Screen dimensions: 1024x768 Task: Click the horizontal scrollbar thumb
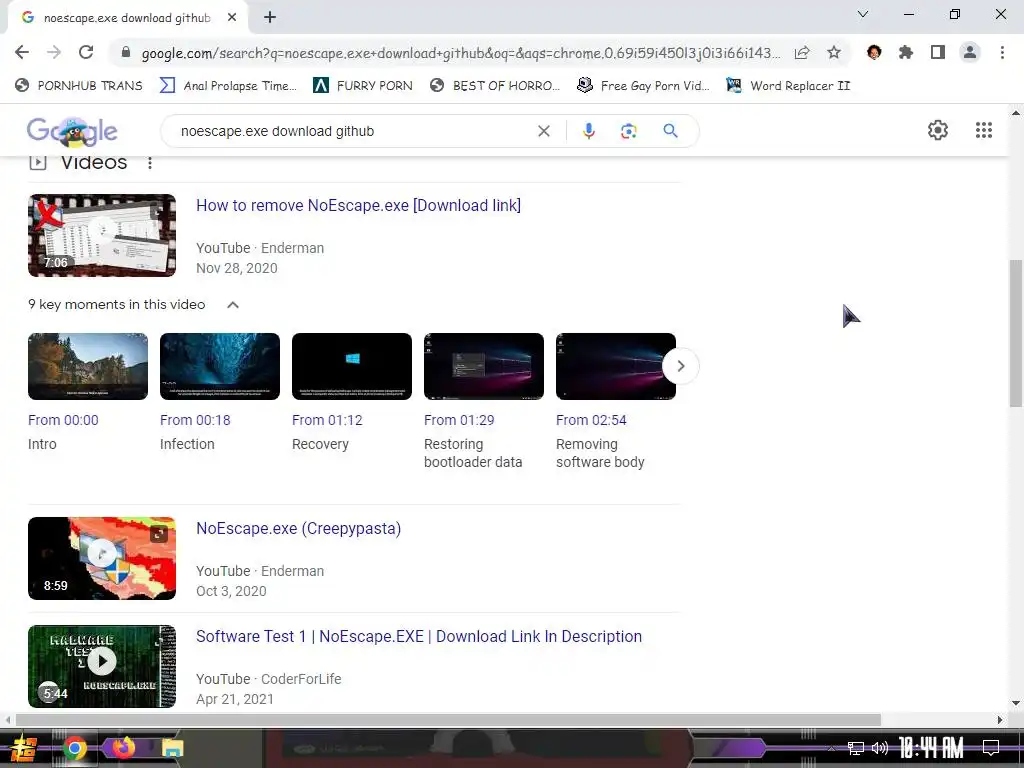pyautogui.click(x=448, y=720)
